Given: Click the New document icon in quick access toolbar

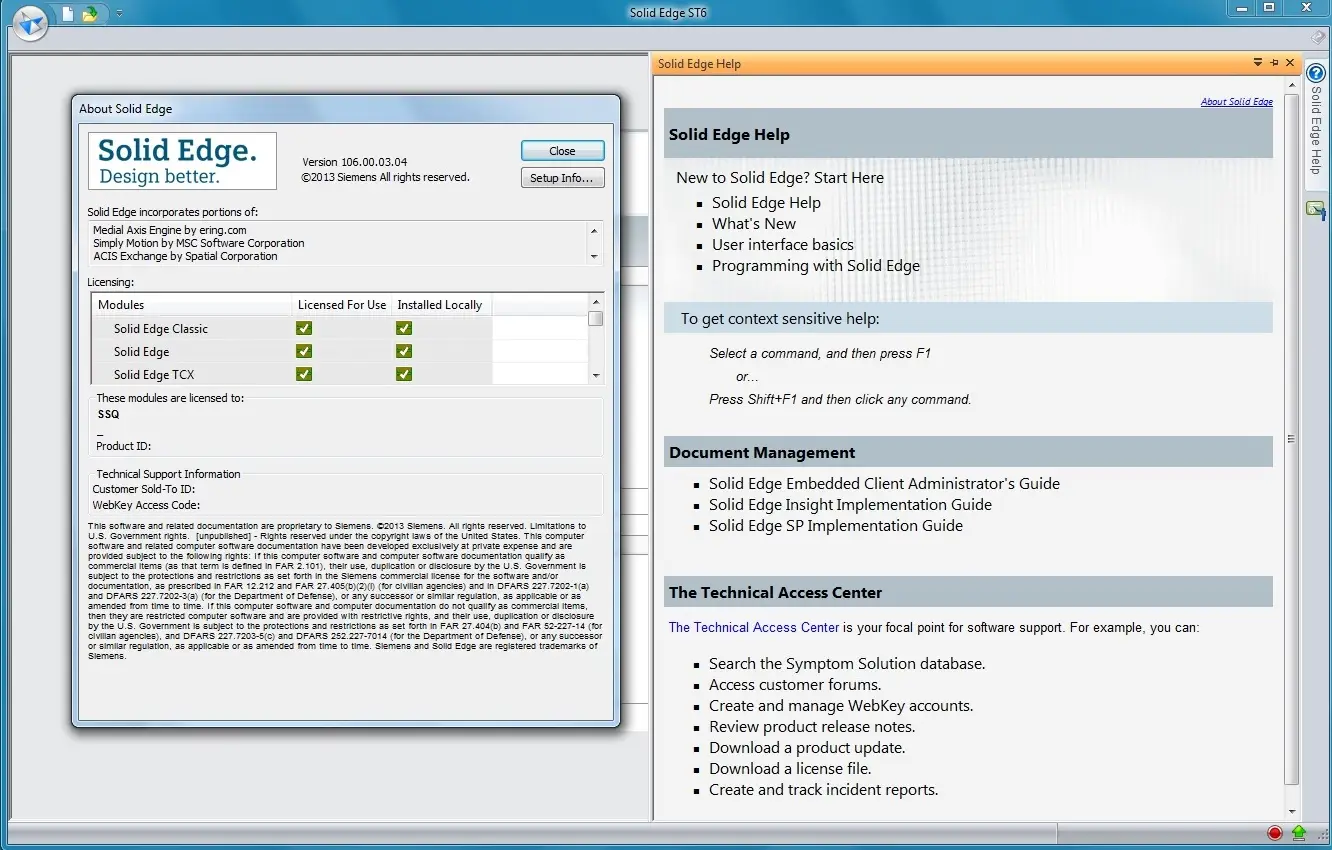Looking at the screenshot, I should click(68, 13).
